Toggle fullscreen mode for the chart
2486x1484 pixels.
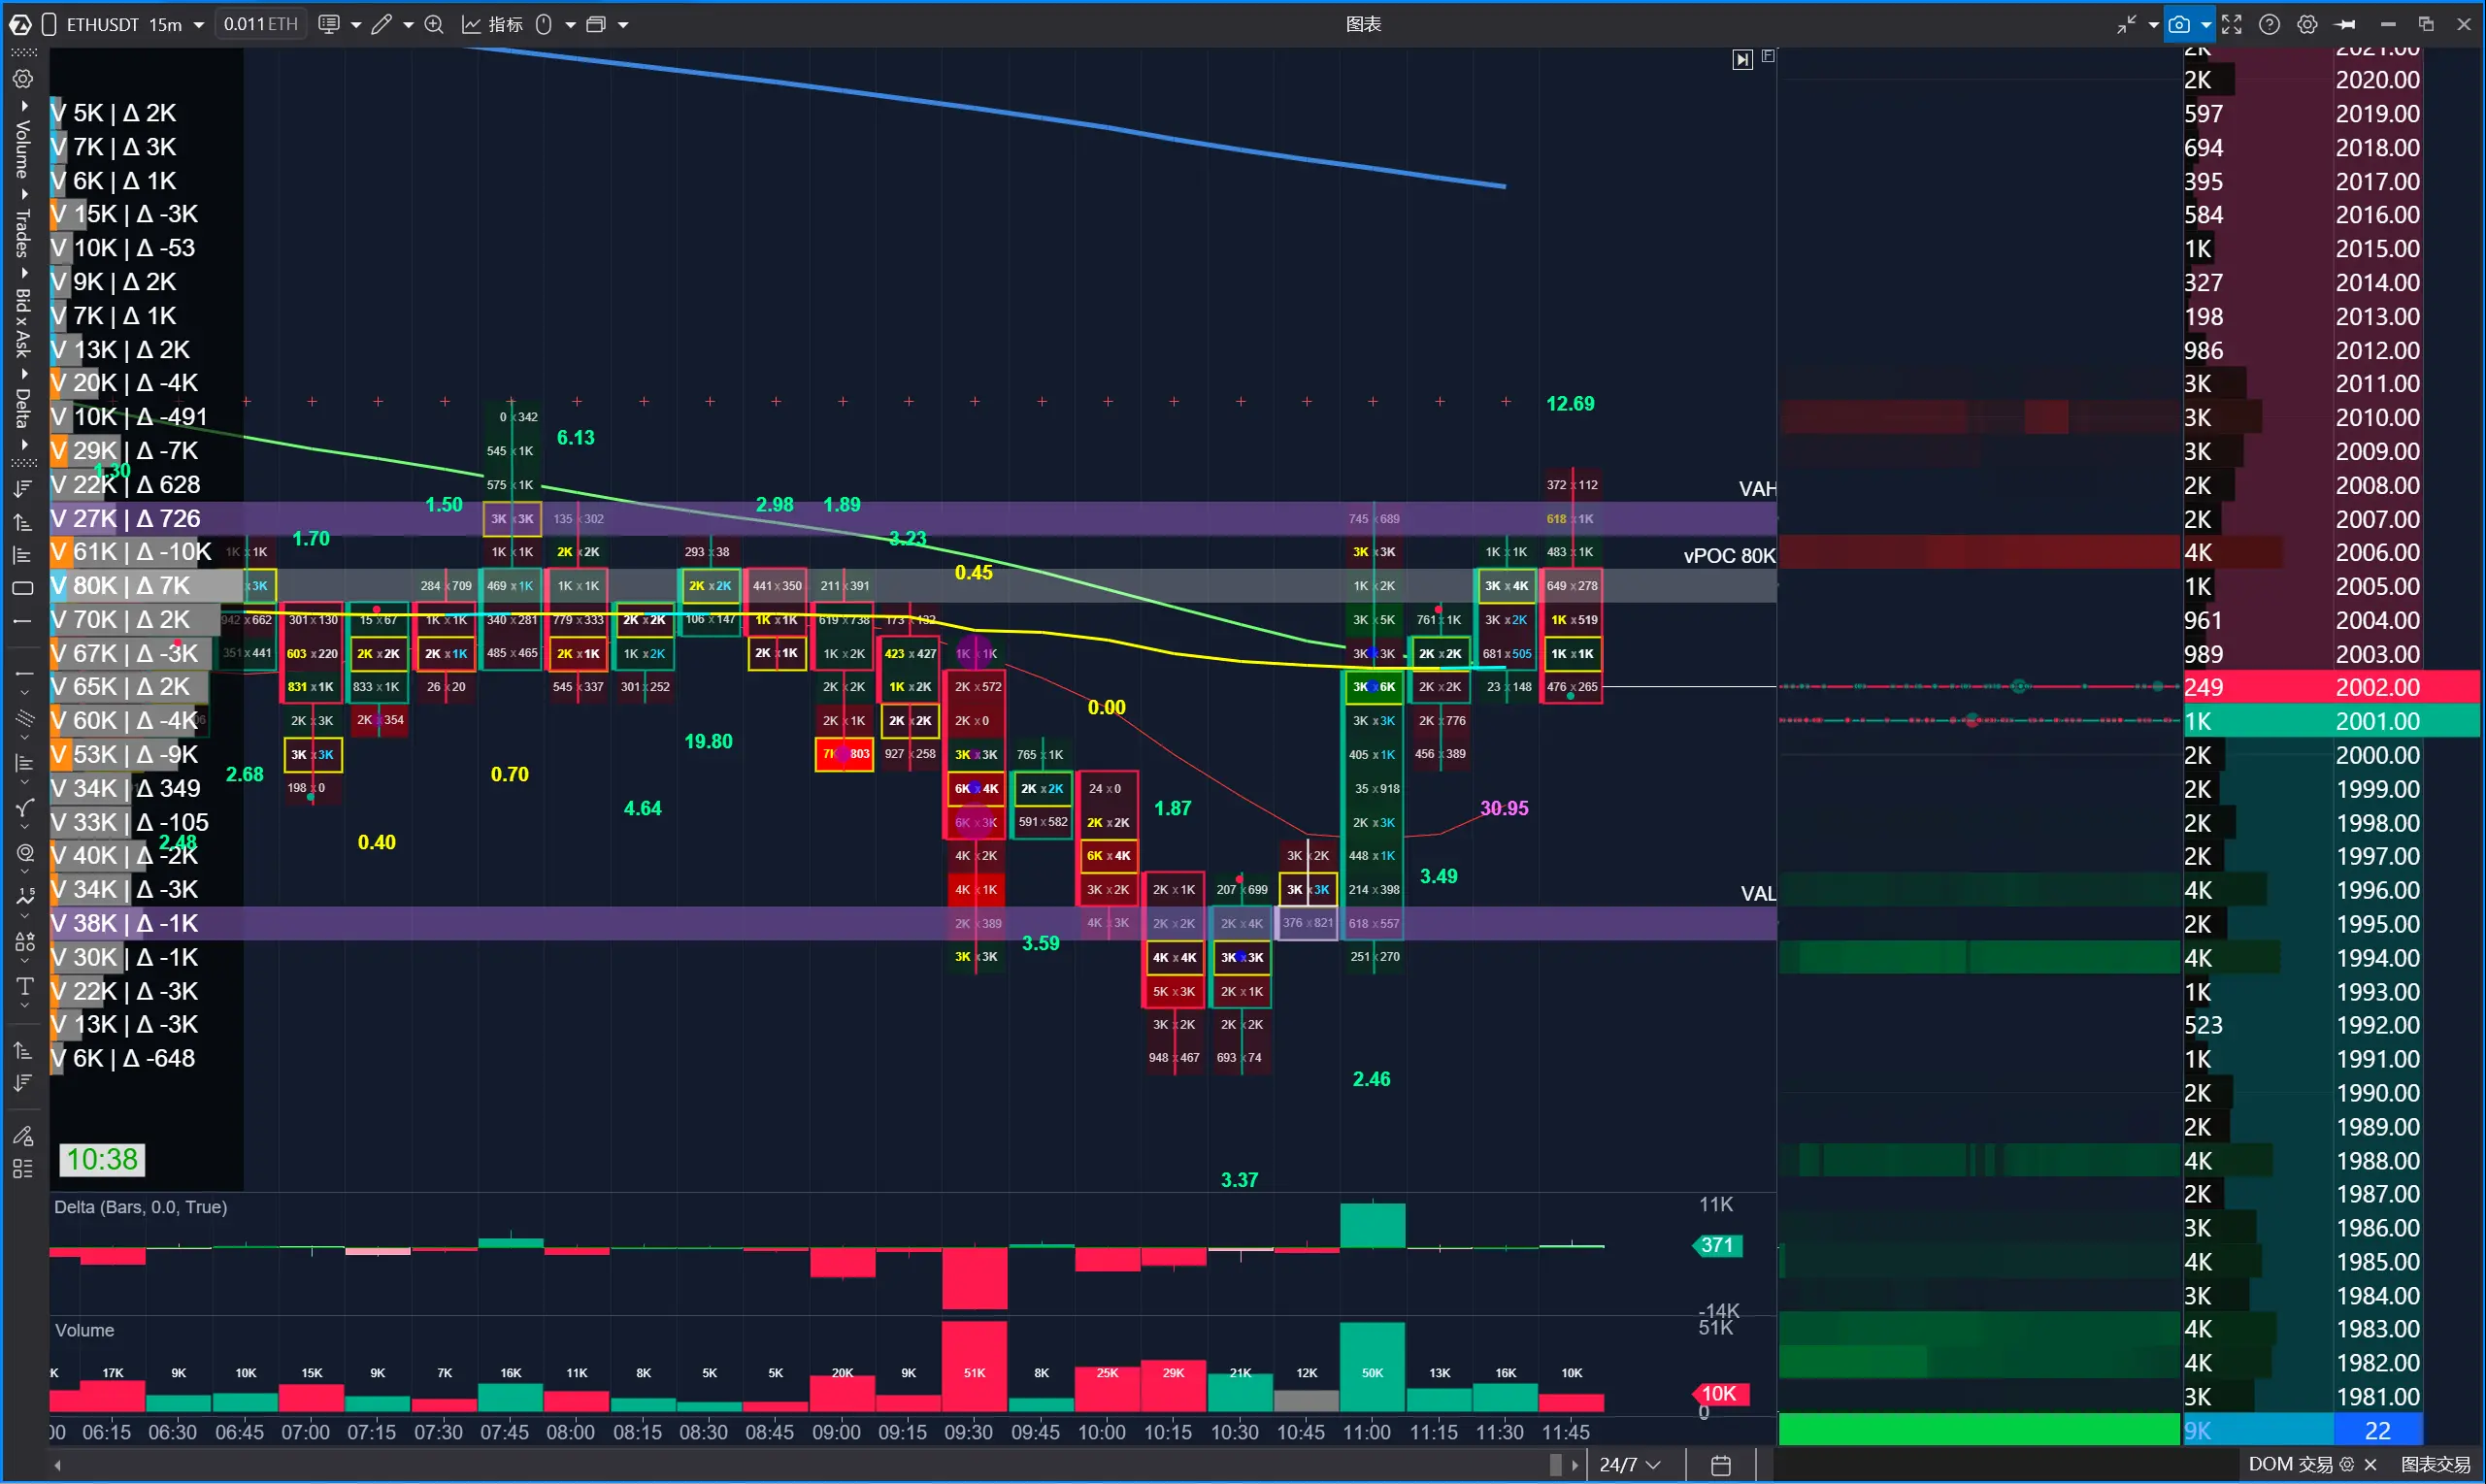pos(2232,24)
